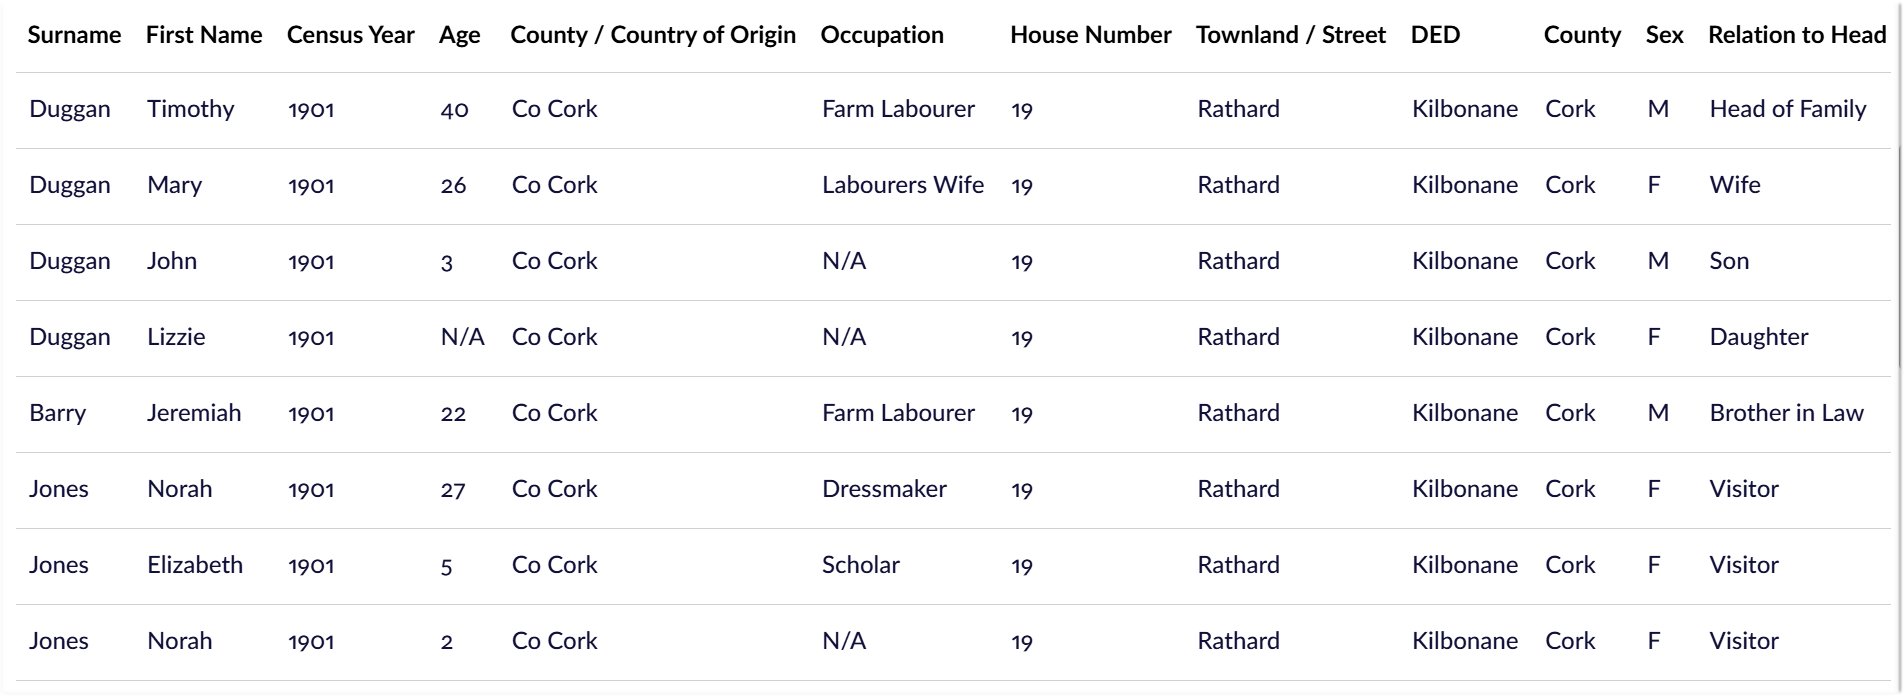Image resolution: width=1904 pixels, height=696 pixels.
Task: Click the Townland / Street header
Action: tap(1291, 35)
